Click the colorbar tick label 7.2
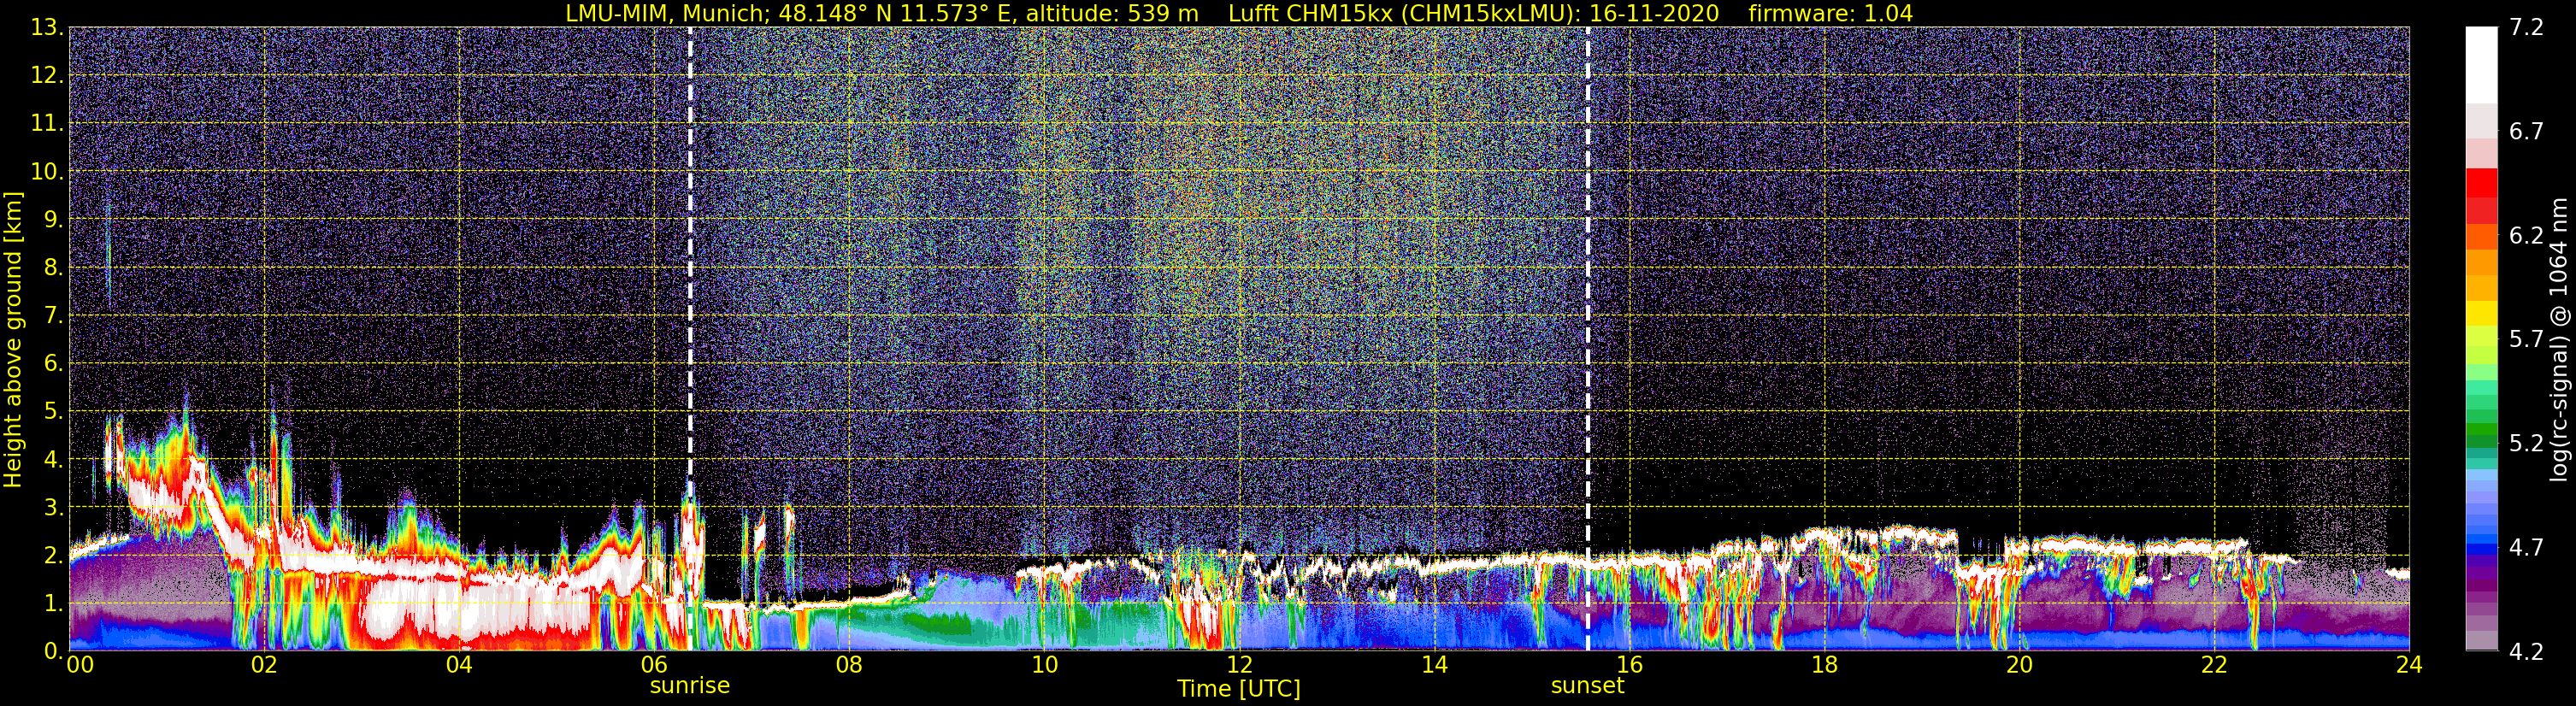2576x706 pixels. click(x=2526, y=28)
